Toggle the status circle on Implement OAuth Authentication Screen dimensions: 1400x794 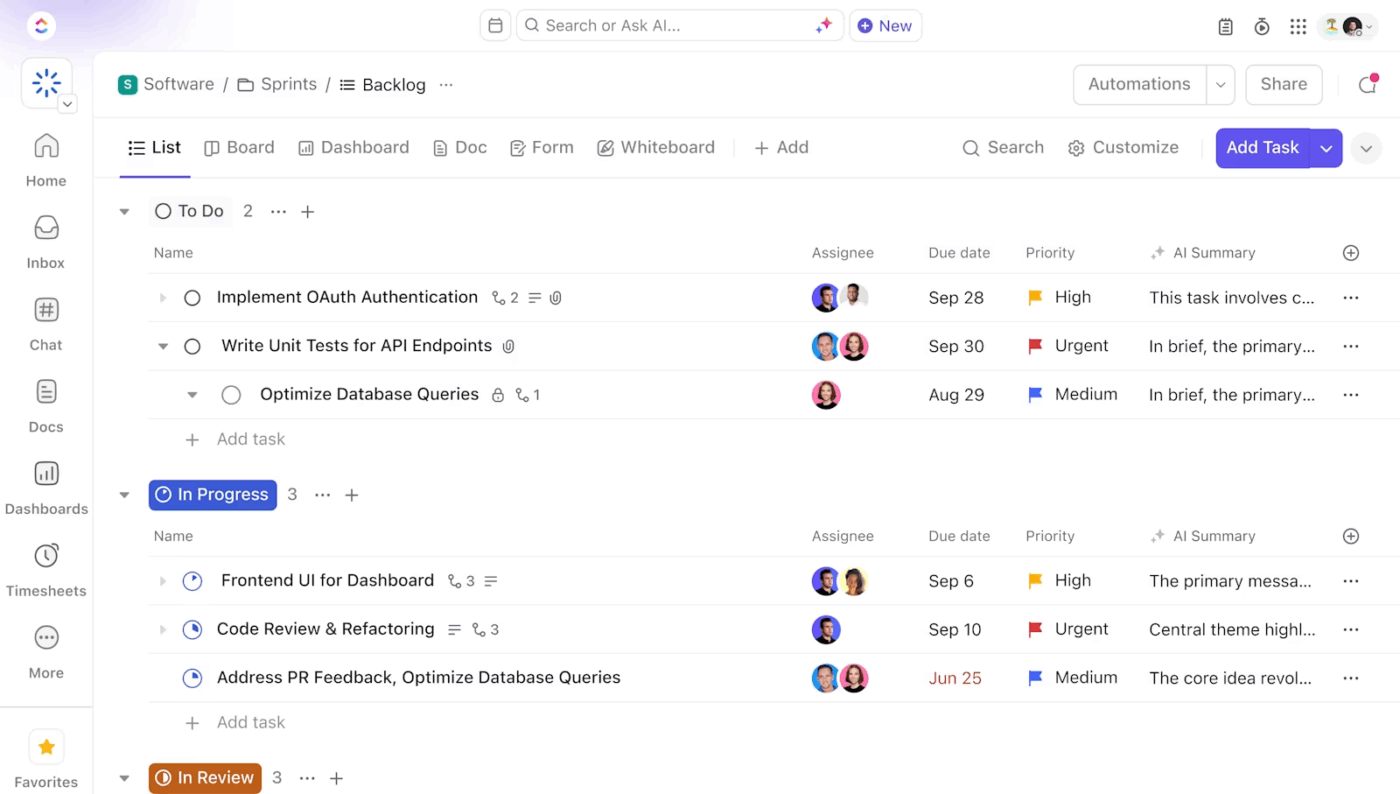coord(191,297)
